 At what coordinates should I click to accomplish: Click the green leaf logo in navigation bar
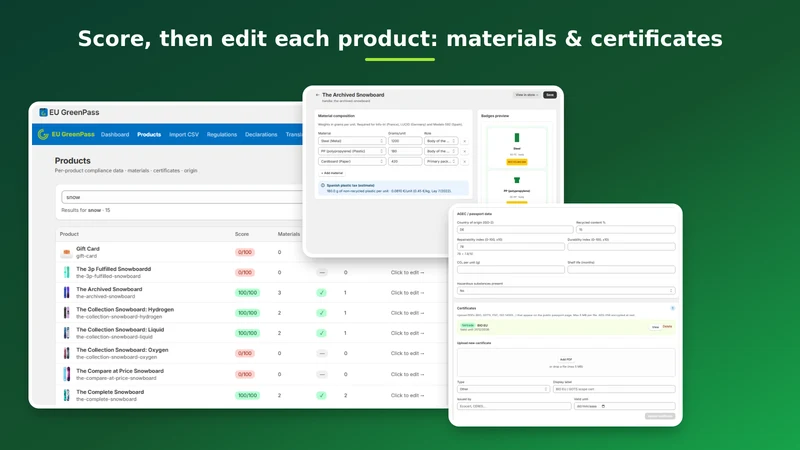pos(43,134)
